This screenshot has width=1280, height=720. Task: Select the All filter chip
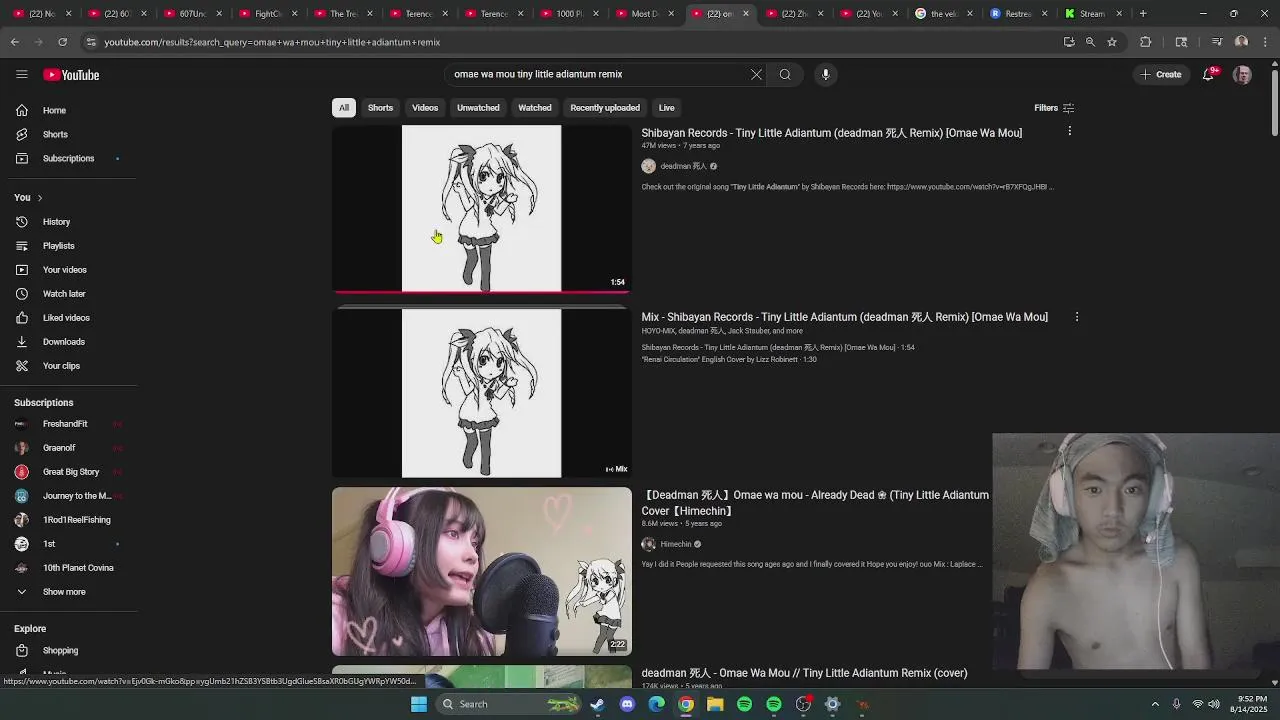pyautogui.click(x=343, y=108)
